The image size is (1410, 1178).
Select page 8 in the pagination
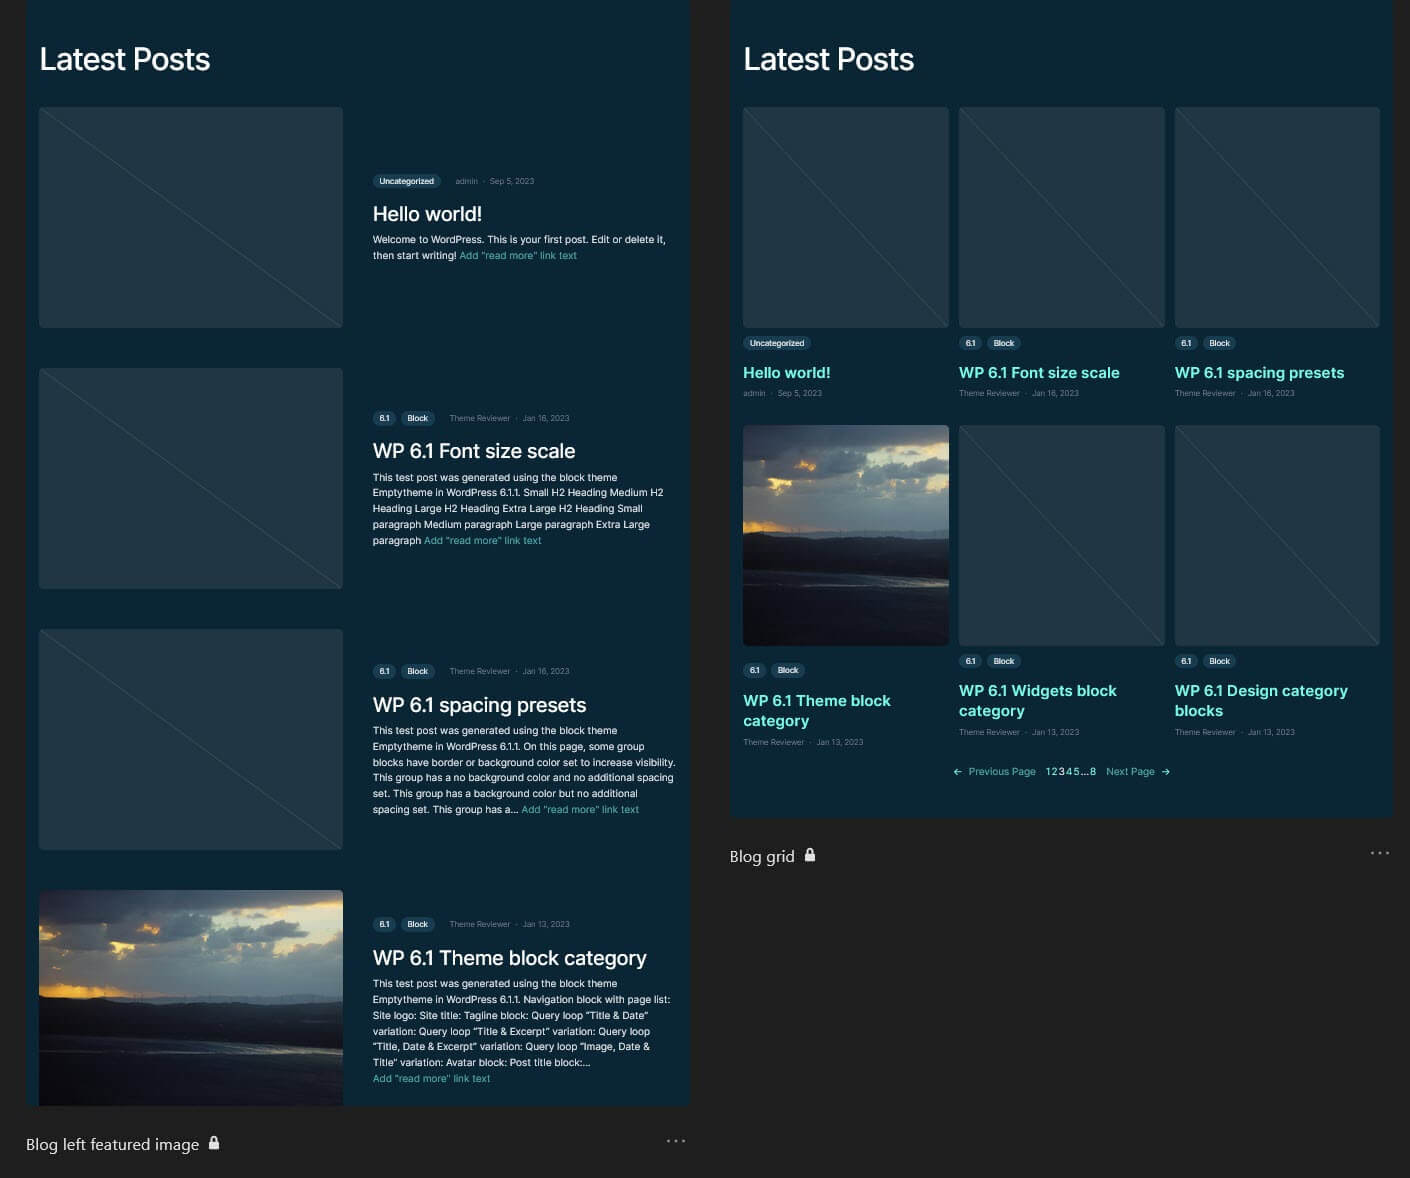pos(1092,771)
